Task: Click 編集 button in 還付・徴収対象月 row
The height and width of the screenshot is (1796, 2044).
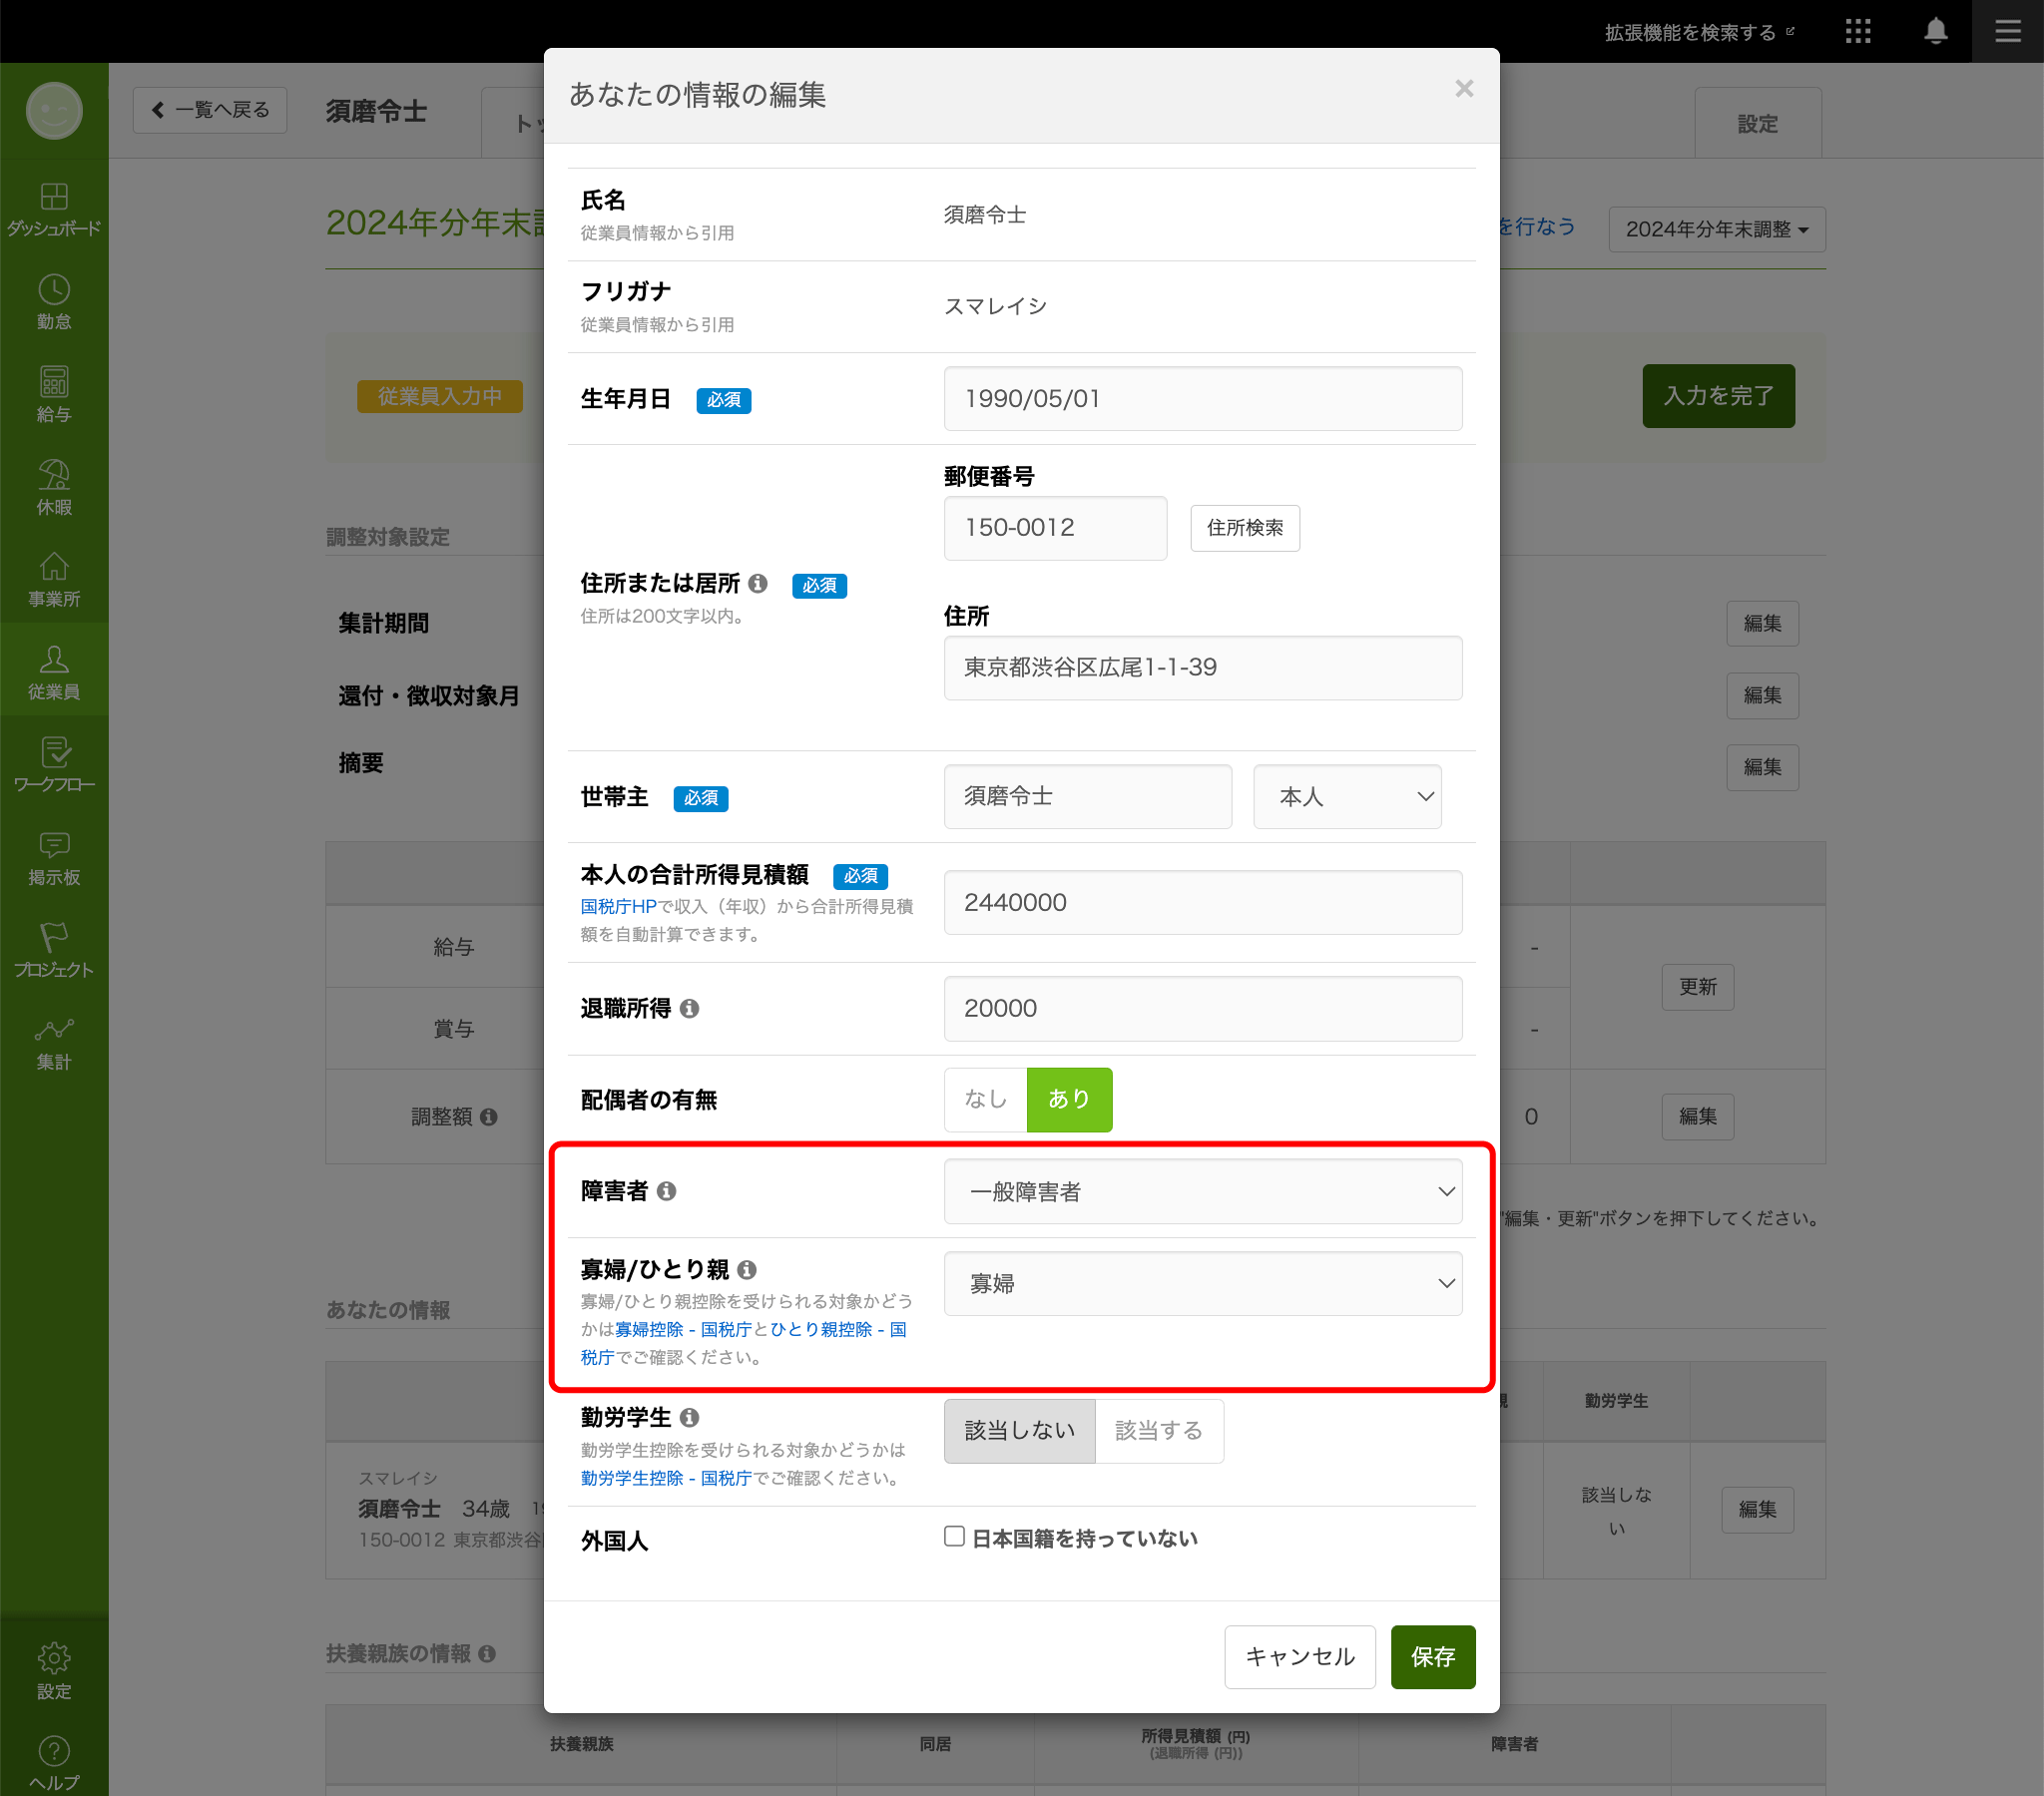Action: pyautogui.click(x=1762, y=695)
